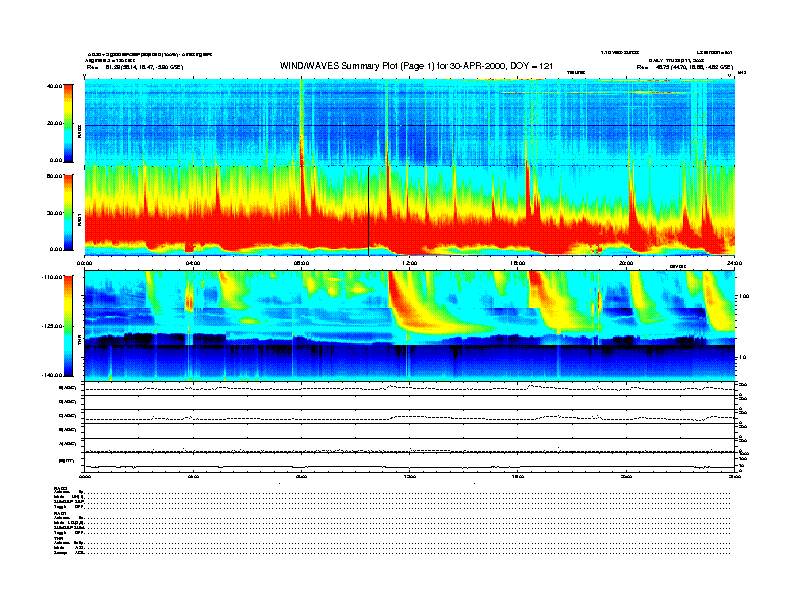Viewport: 792px width, 612px height.
Task: Click the 100 label on TNR right axis
Action: (745, 296)
